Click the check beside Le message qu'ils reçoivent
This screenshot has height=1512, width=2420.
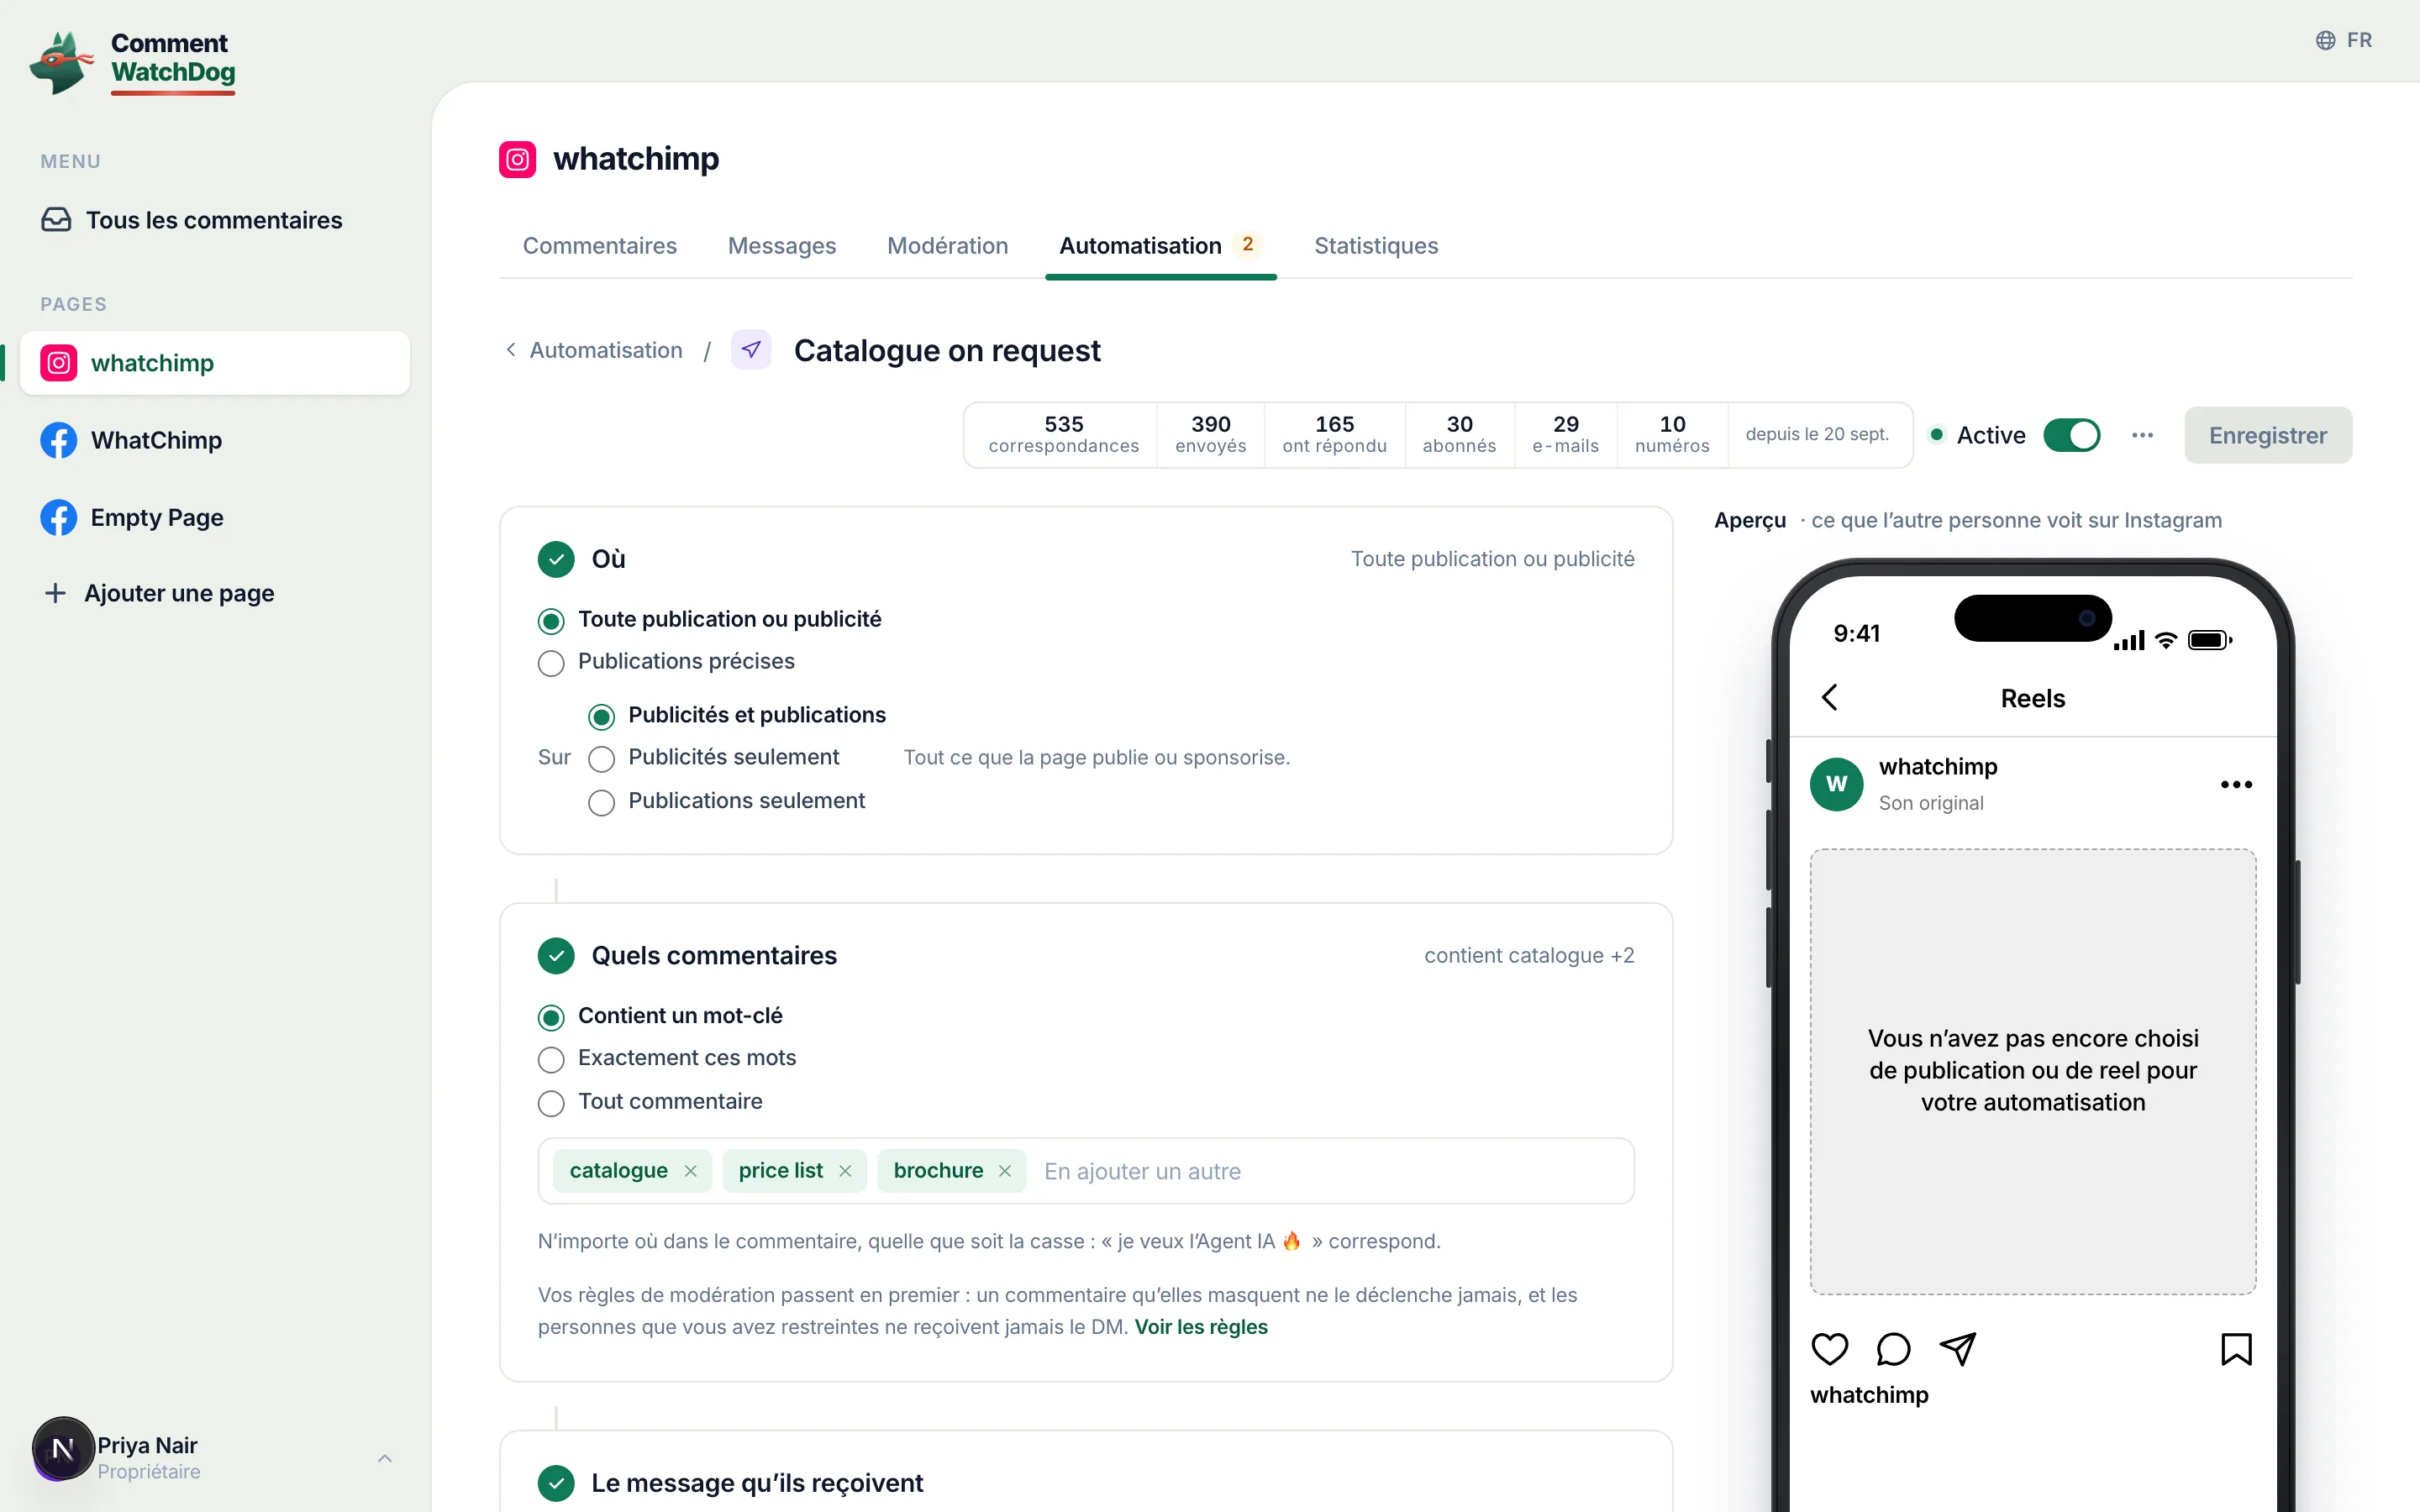tap(556, 1483)
